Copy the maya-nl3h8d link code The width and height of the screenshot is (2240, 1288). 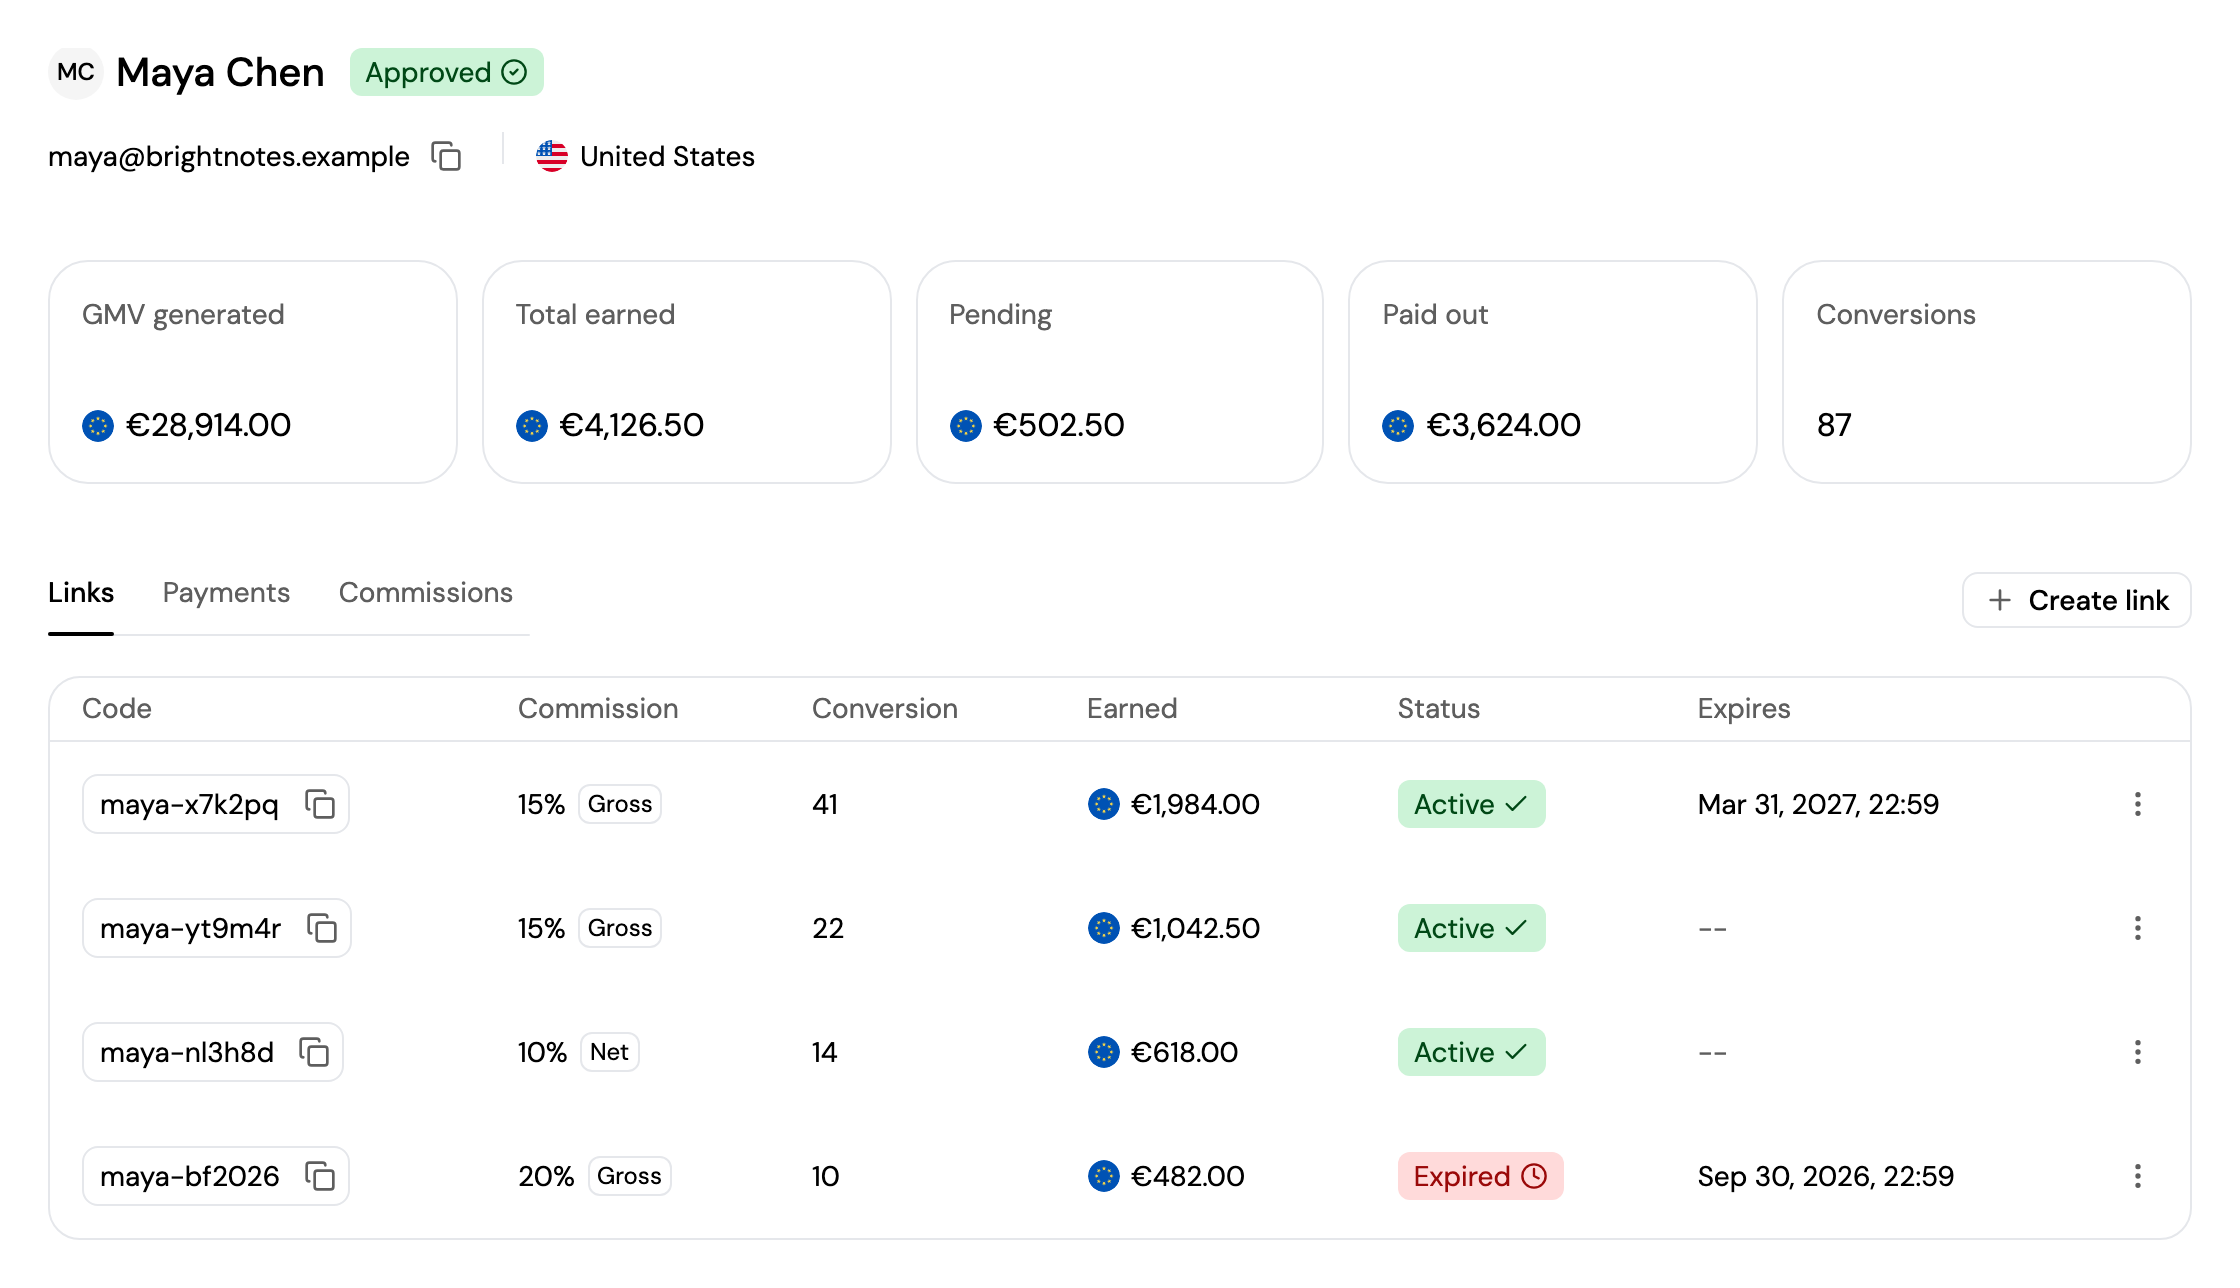pos(314,1052)
